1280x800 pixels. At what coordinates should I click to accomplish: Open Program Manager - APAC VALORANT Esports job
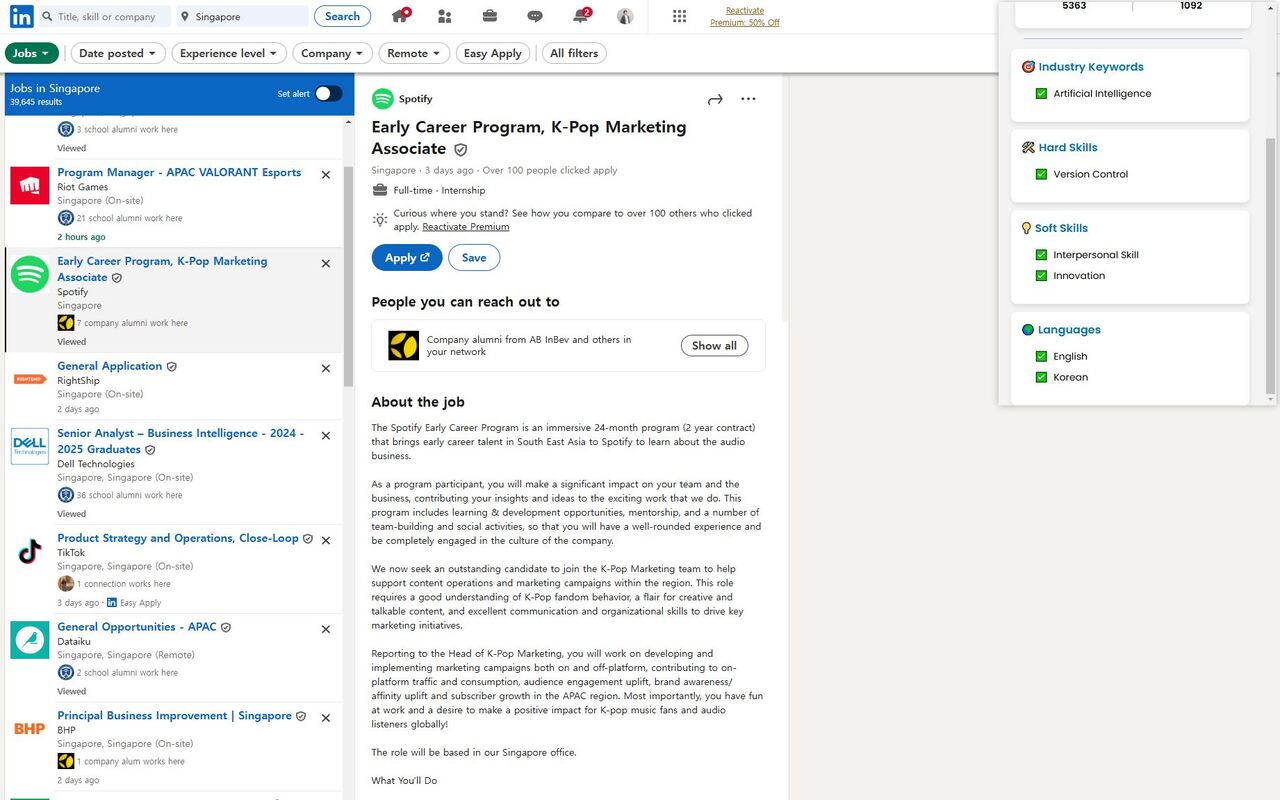pos(179,172)
